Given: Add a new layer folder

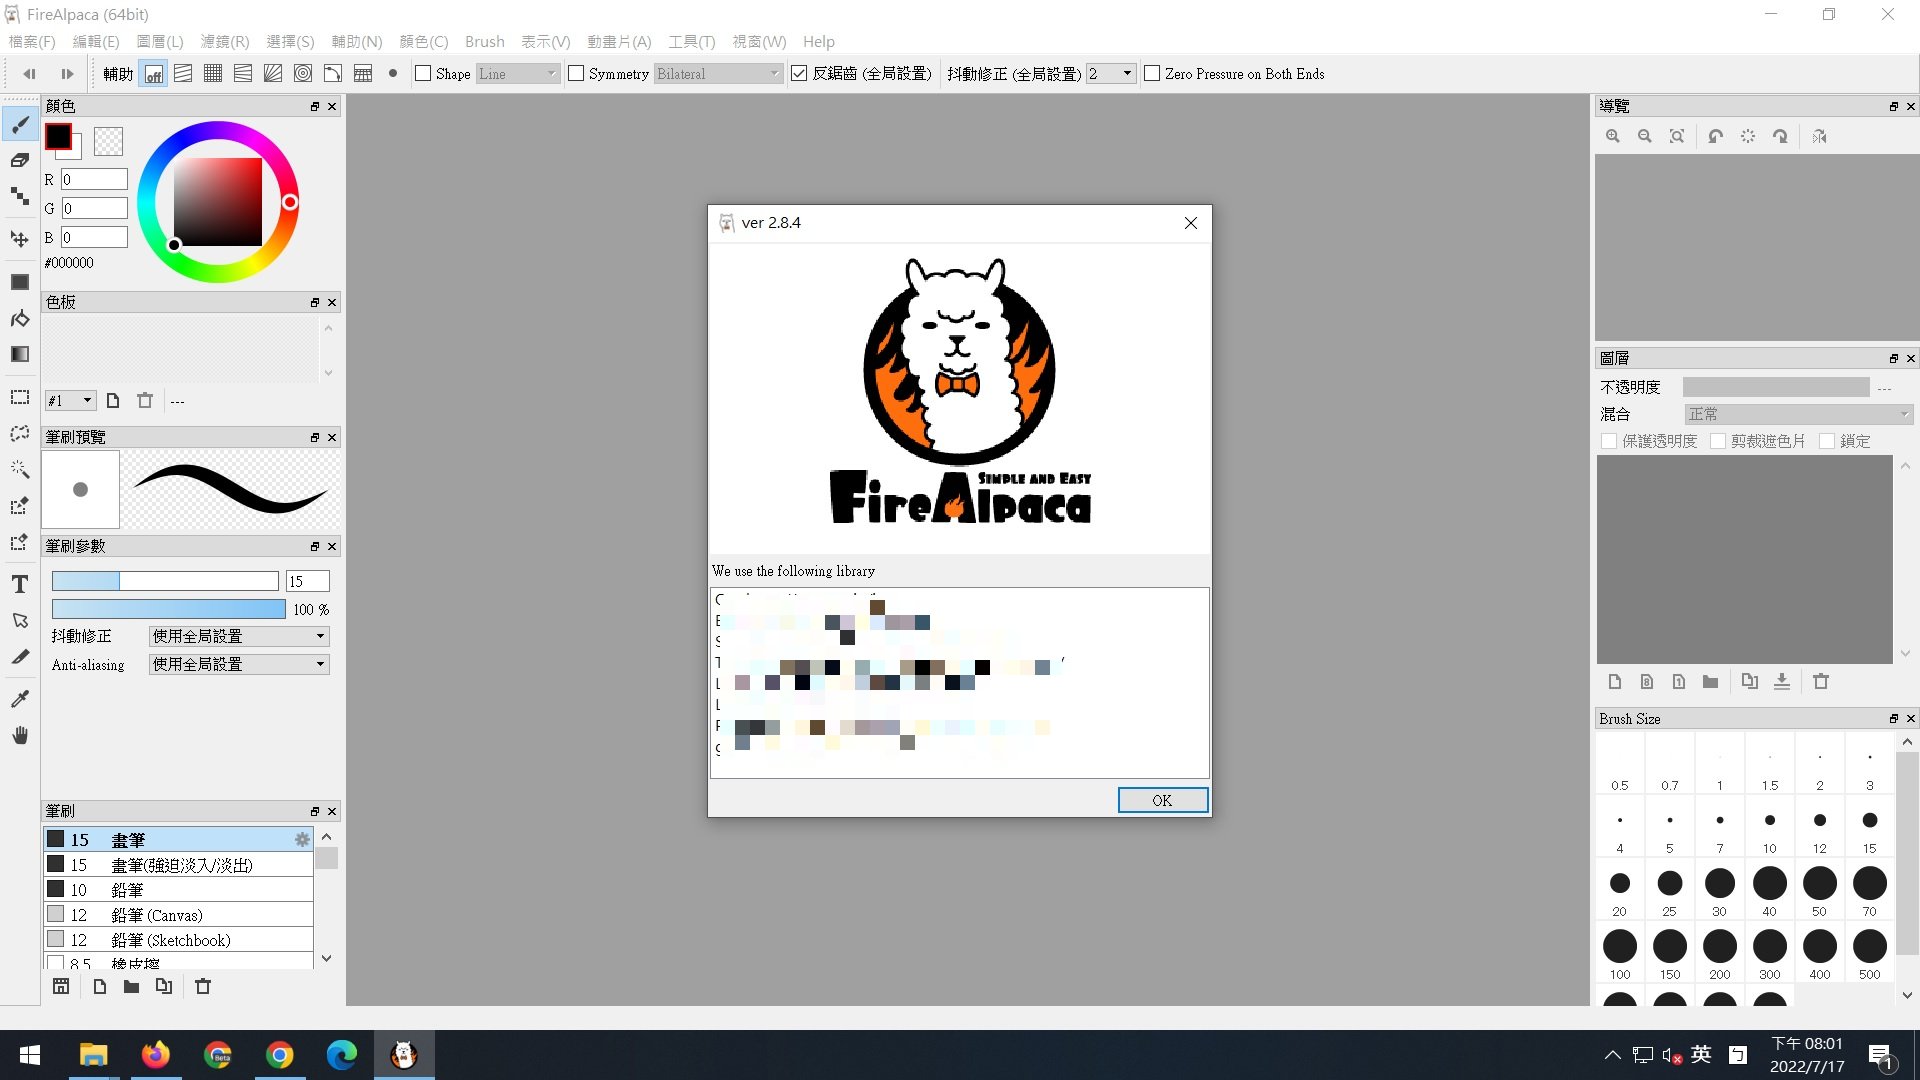Looking at the screenshot, I should tap(1711, 682).
